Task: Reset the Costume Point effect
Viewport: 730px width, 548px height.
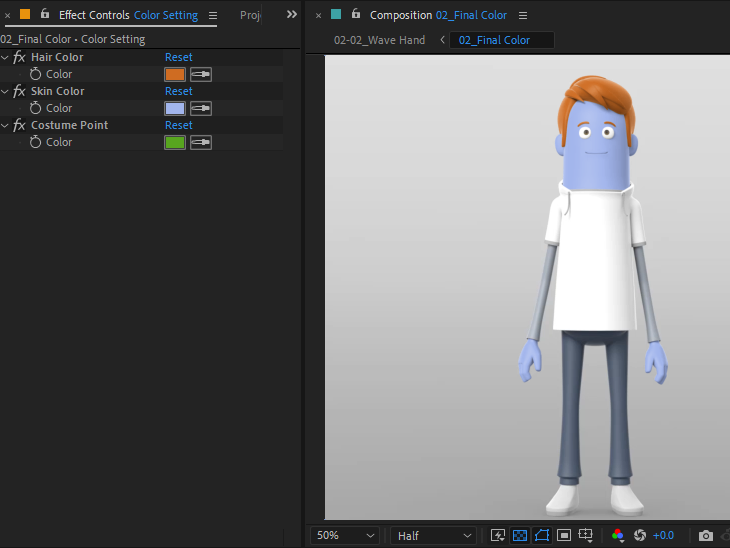Action: (179, 125)
